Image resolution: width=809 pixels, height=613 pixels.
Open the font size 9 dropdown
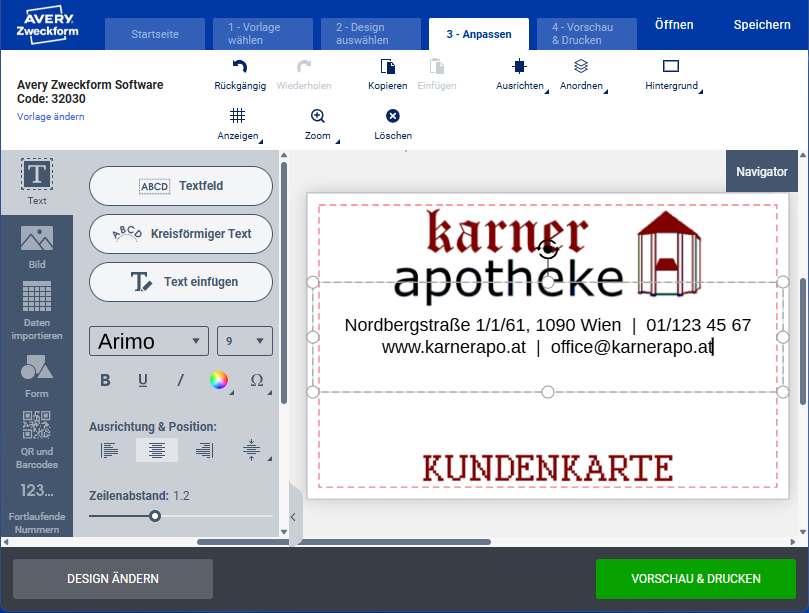click(x=245, y=341)
